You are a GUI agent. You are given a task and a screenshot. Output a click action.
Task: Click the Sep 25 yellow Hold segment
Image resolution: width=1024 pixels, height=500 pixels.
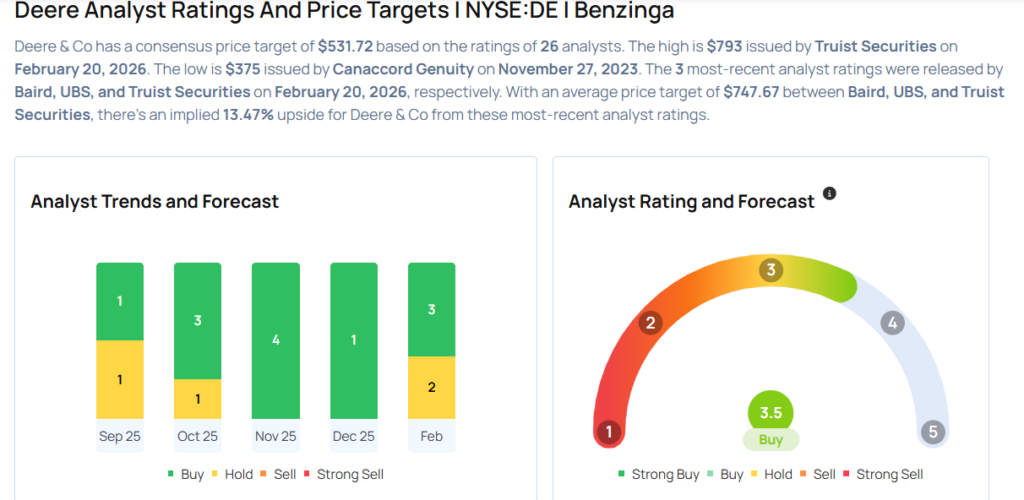(120, 379)
